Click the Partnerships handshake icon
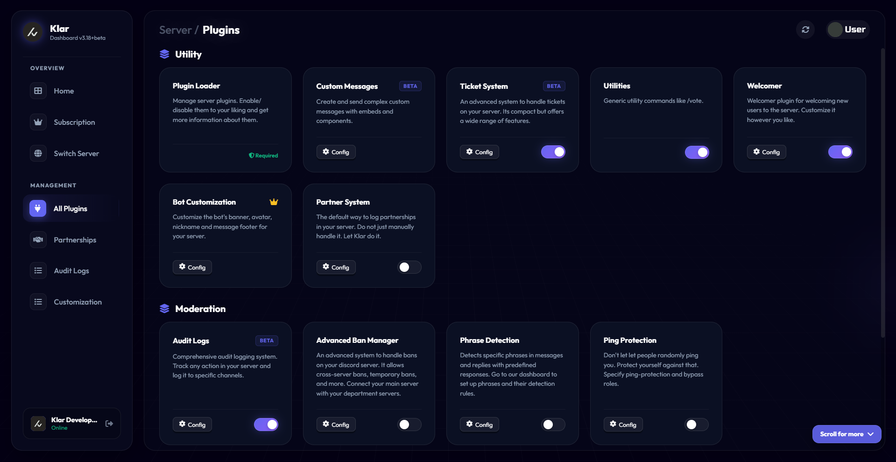The height and width of the screenshot is (462, 896). (38, 240)
